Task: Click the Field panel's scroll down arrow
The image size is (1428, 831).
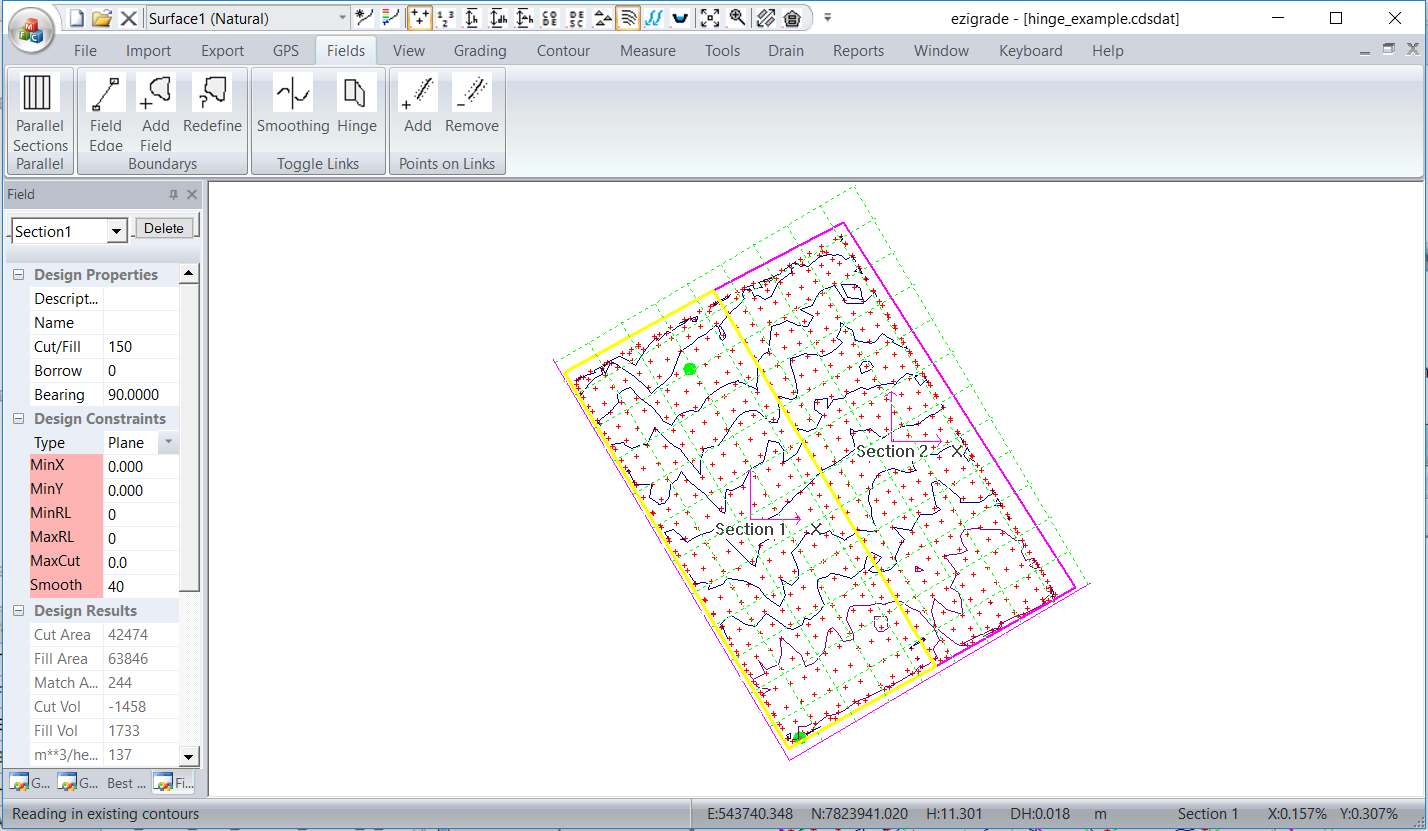Action: [x=189, y=756]
